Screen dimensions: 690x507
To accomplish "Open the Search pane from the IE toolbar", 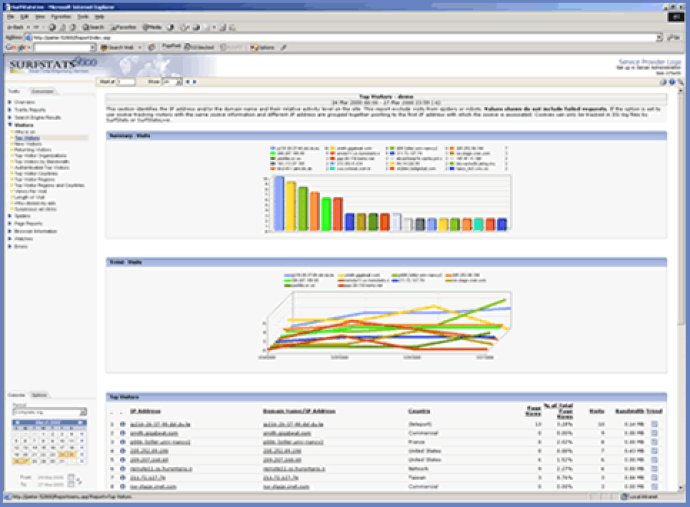I will point(93,27).
